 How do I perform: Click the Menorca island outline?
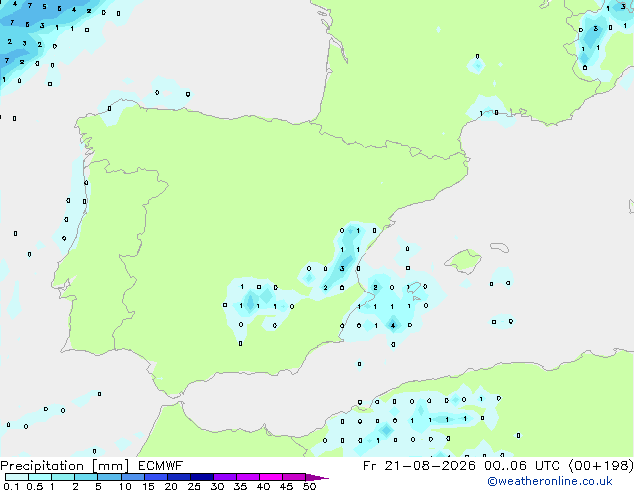[x=499, y=247]
